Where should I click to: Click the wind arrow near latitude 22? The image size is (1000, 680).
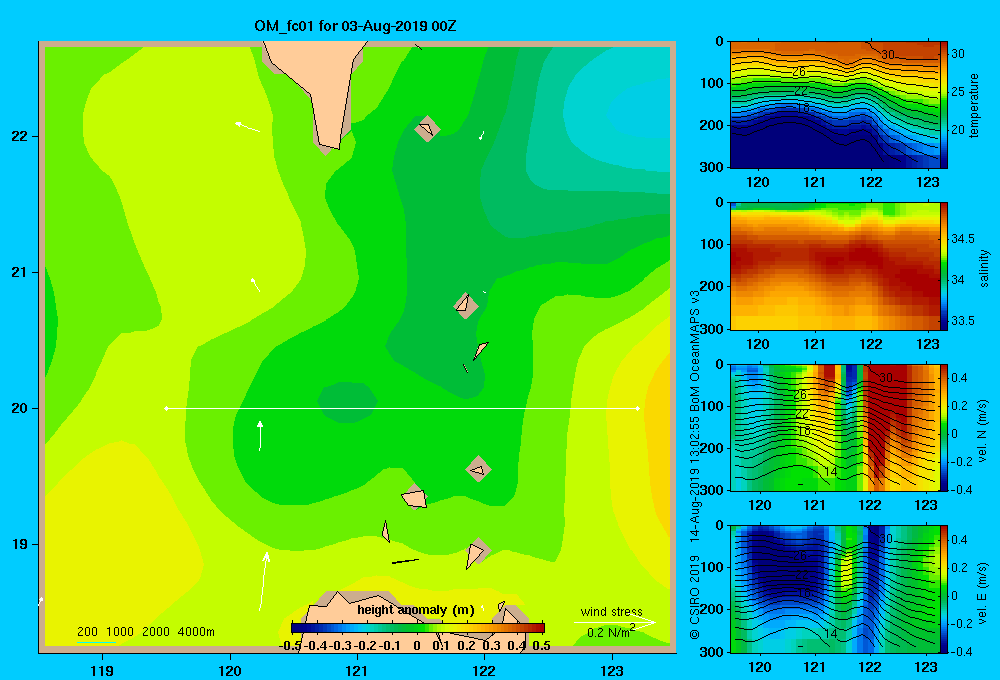[x=247, y=127]
